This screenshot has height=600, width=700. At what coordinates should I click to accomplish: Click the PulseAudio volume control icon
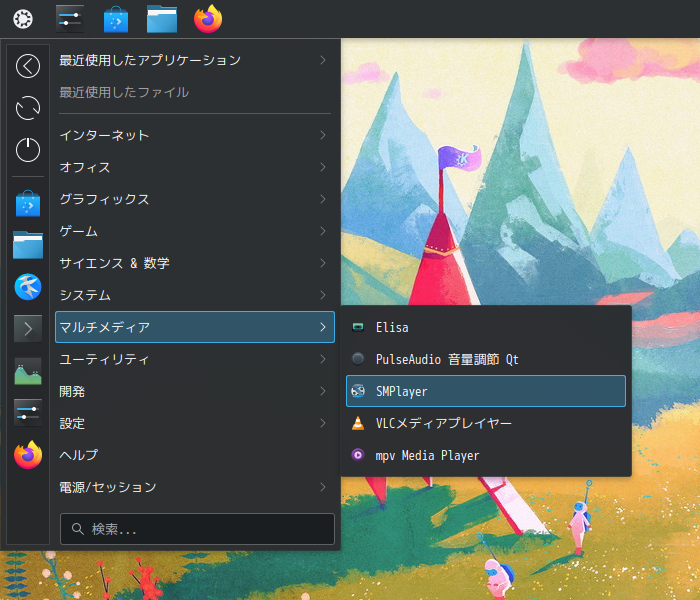click(358, 359)
